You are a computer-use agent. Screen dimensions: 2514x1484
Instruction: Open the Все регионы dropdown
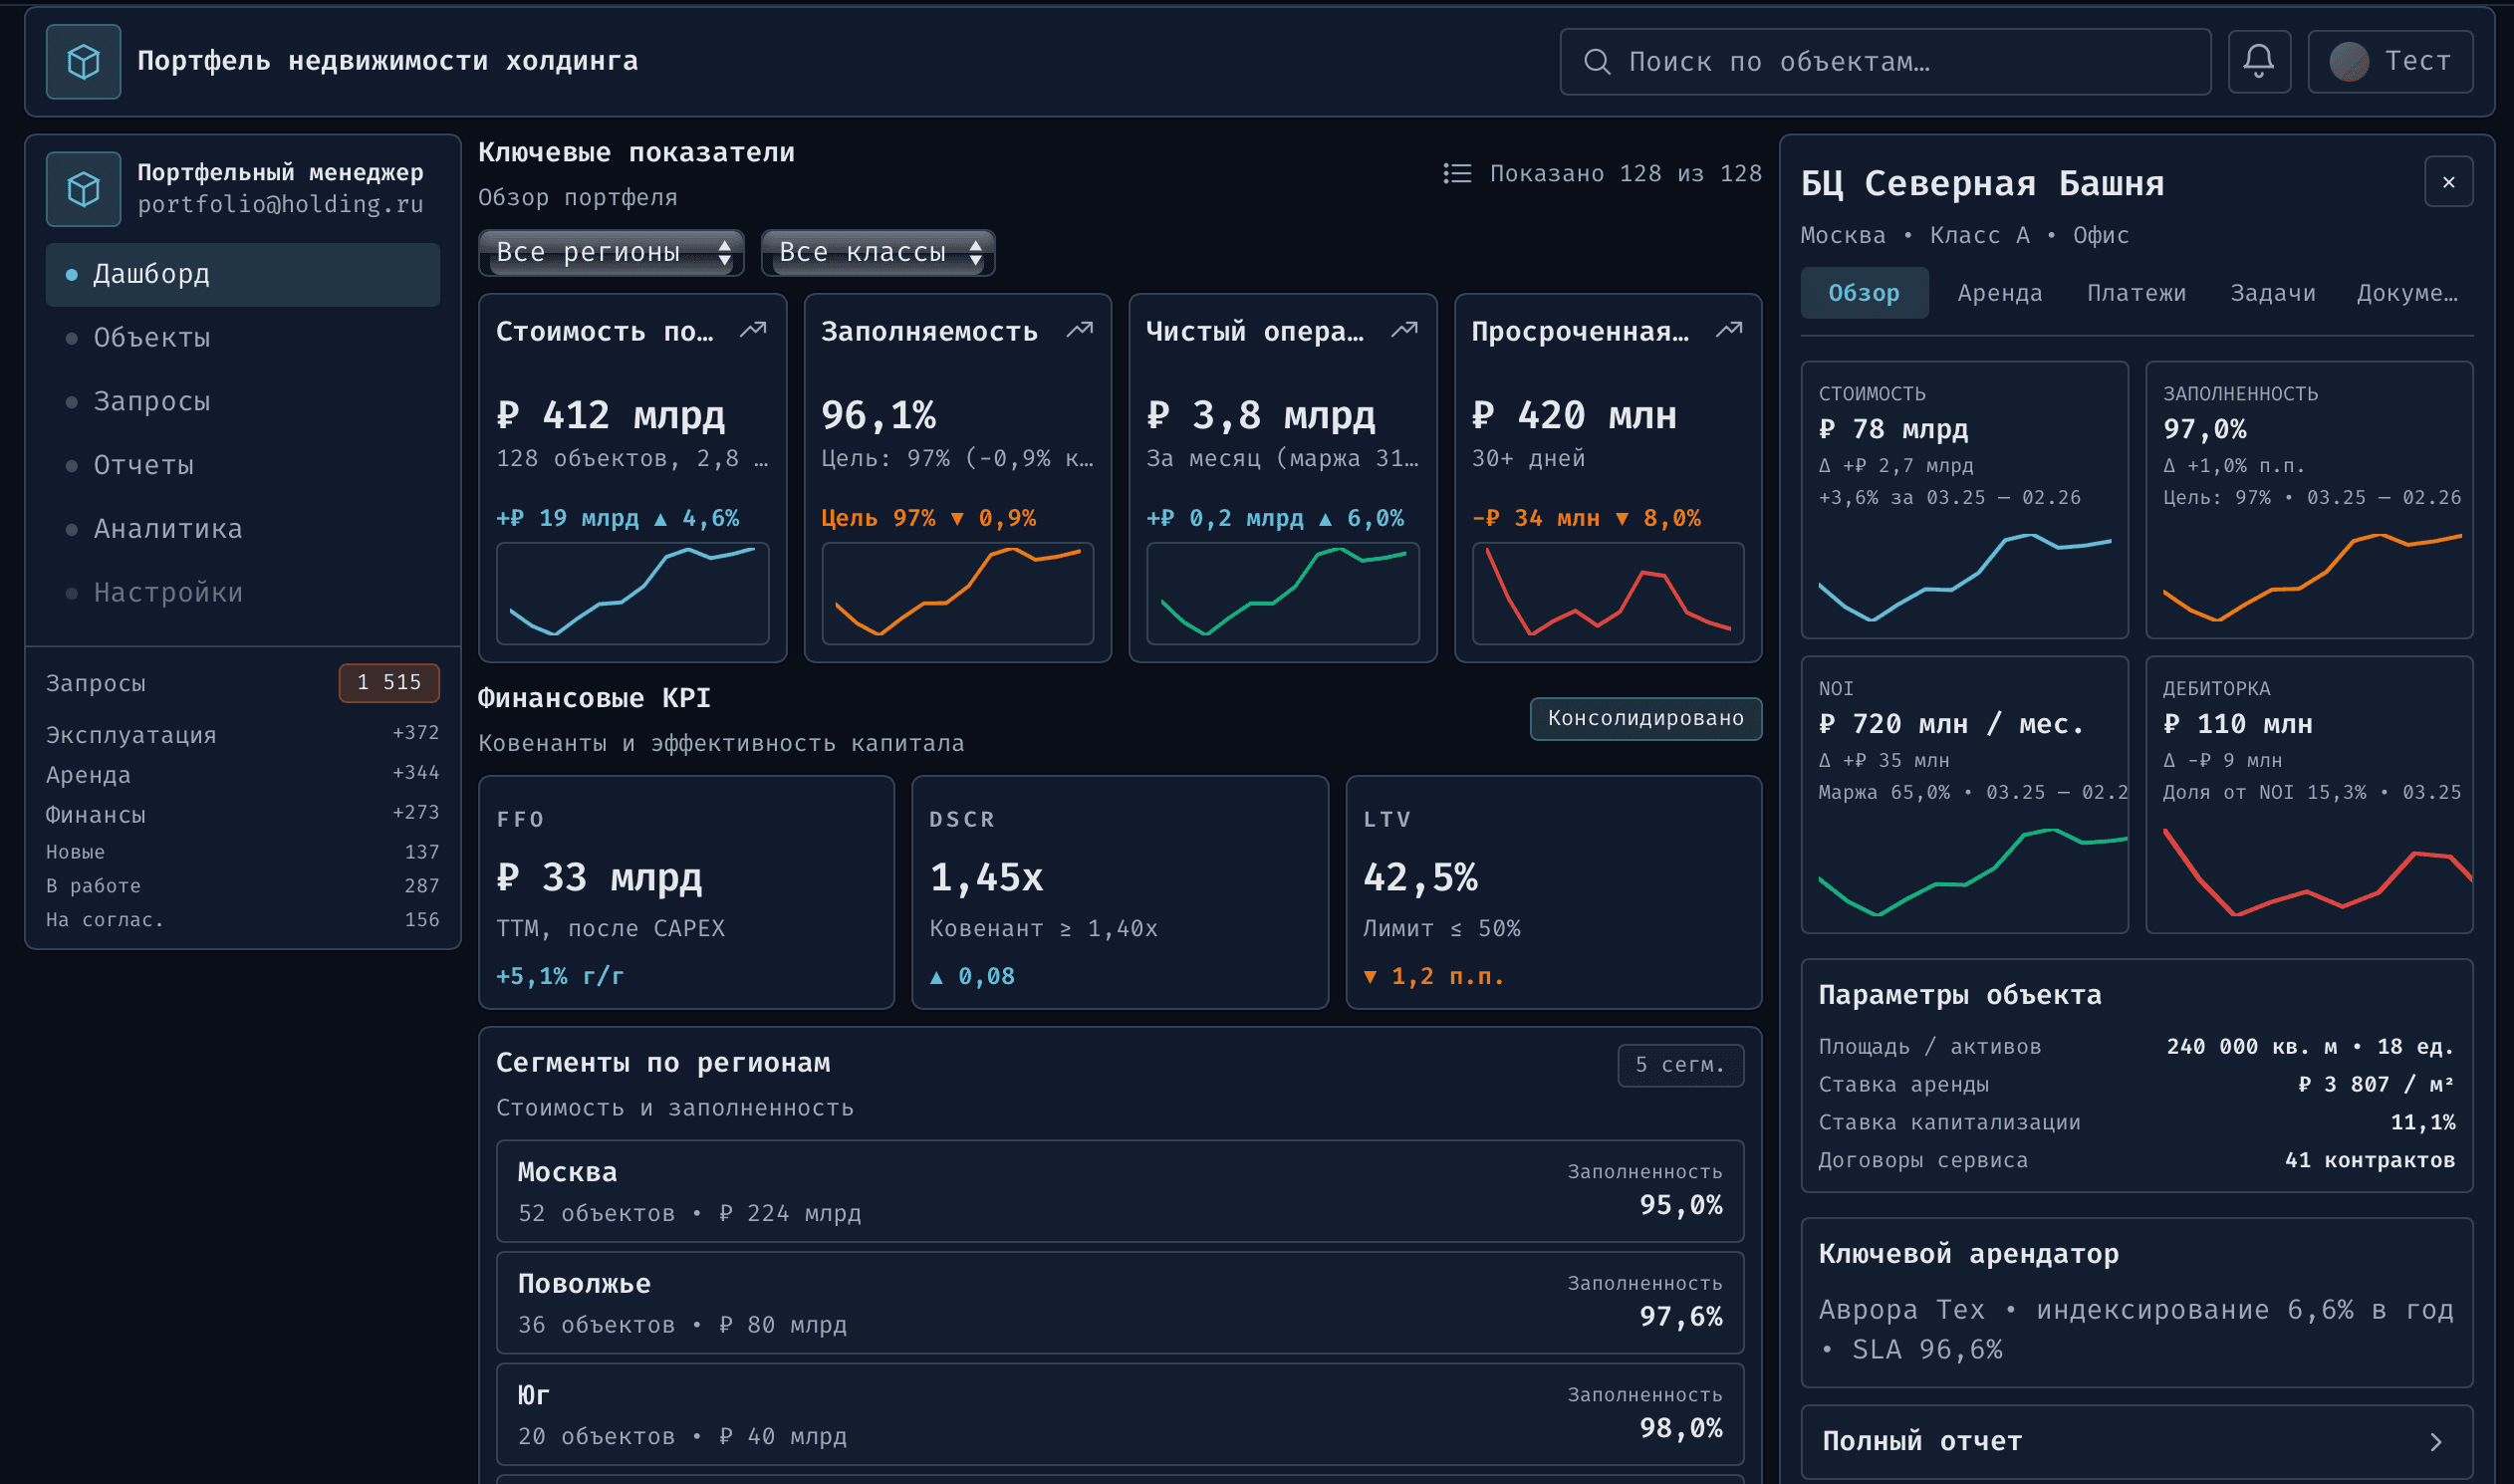pos(611,252)
